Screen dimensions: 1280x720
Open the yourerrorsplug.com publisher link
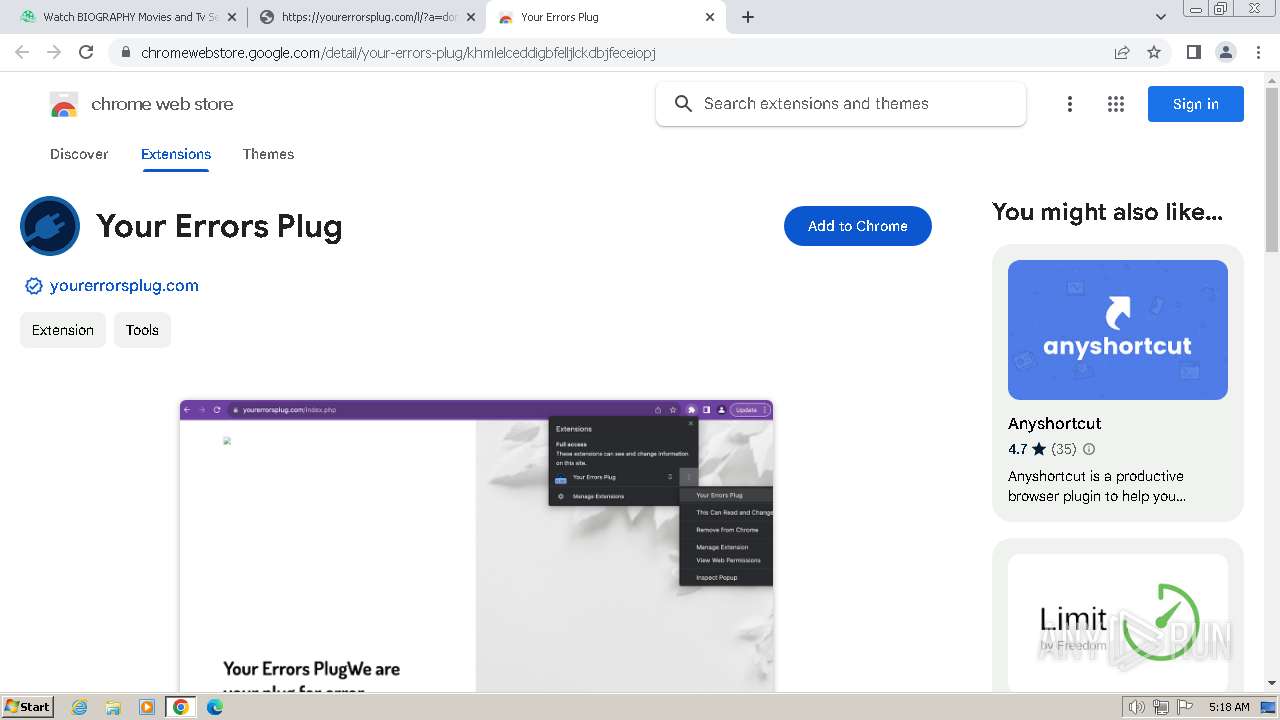click(124, 286)
